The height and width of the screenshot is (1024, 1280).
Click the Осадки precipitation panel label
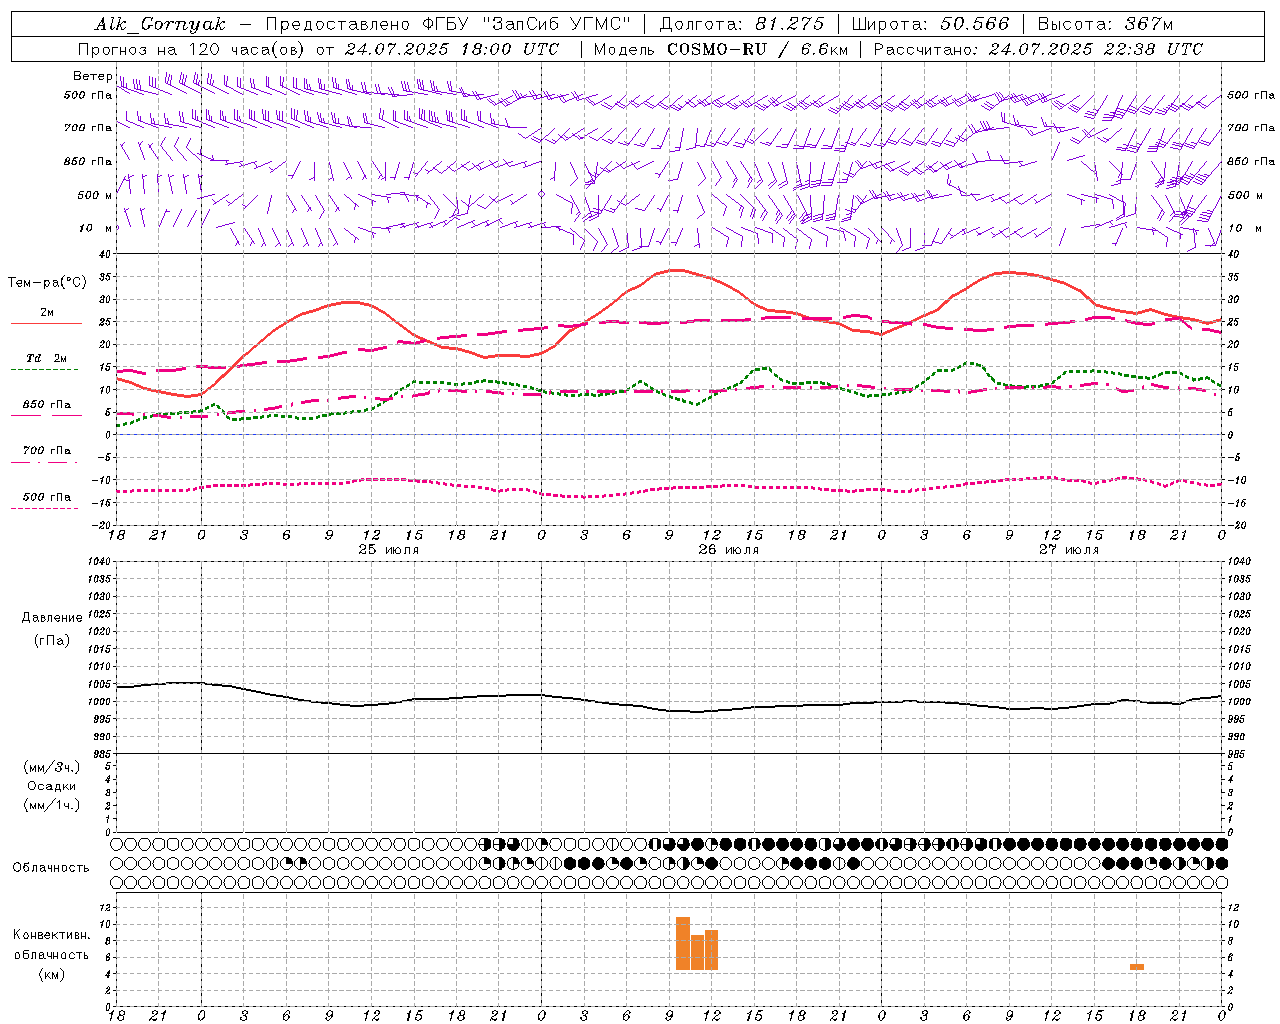click(x=52, y=786)
